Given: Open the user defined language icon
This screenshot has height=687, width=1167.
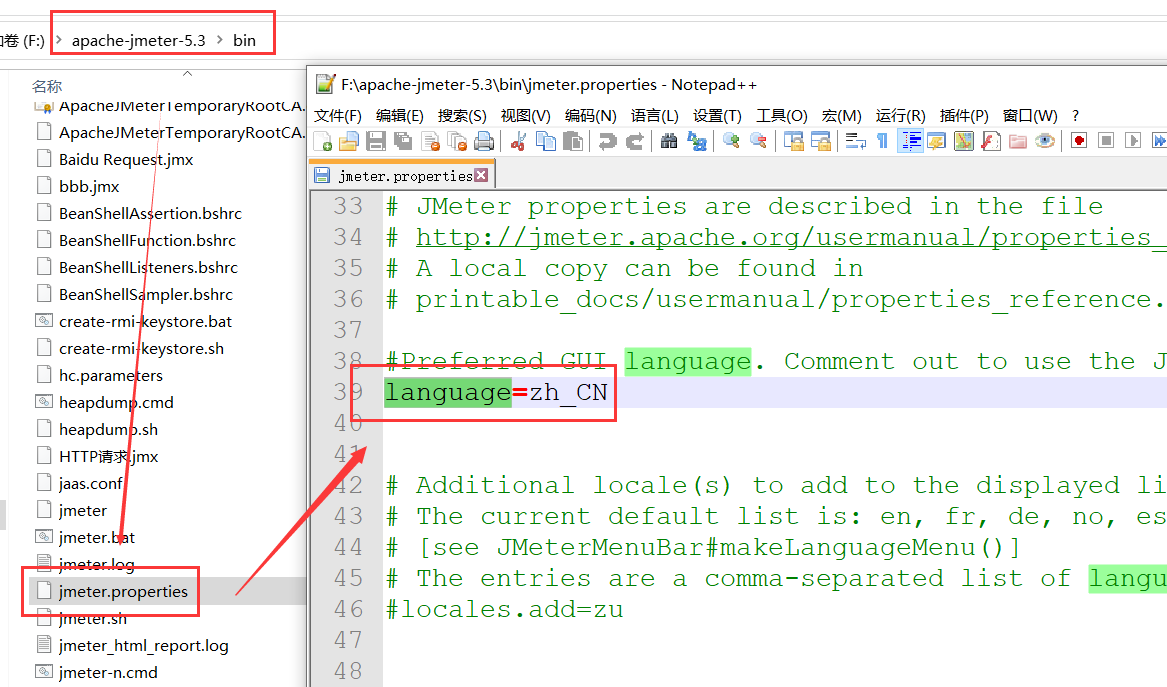Looking at the screenshot, I should tap(936, 141).
